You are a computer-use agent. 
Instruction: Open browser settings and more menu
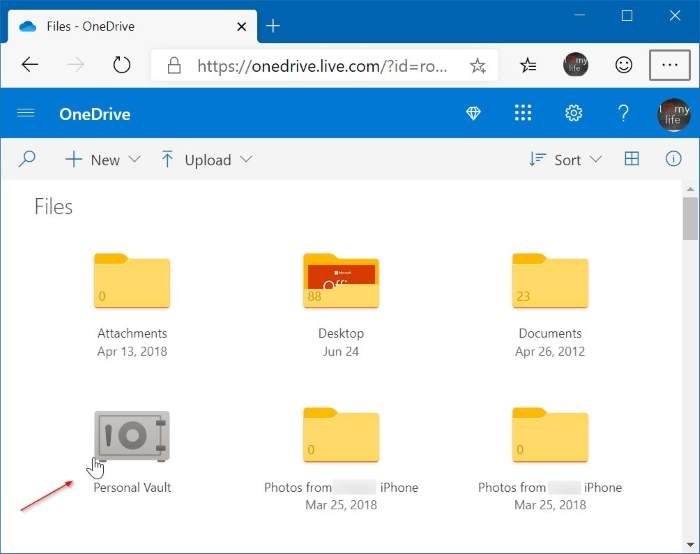point(670,65)
